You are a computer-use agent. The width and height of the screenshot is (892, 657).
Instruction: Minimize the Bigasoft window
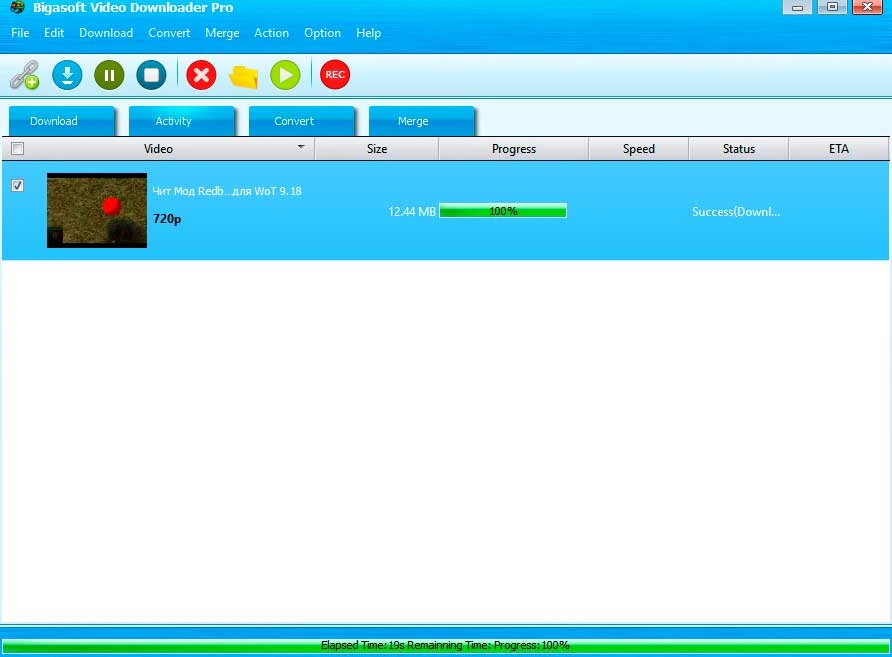(x=797, y=7)
